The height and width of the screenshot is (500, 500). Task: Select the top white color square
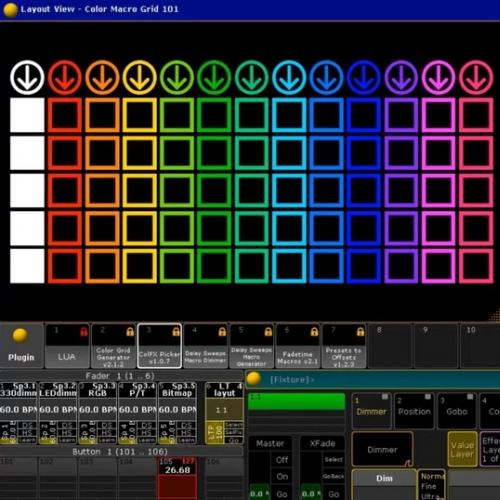pos(27,115)
